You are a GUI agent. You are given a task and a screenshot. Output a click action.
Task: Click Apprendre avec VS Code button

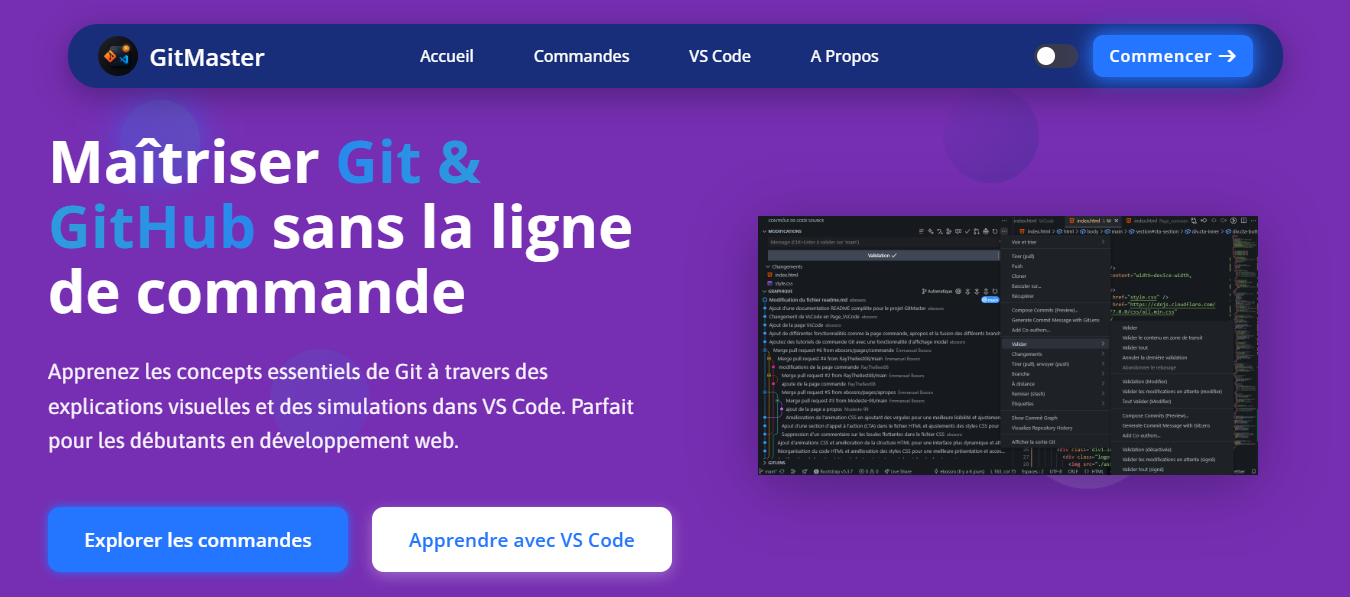tap(521, 540)
